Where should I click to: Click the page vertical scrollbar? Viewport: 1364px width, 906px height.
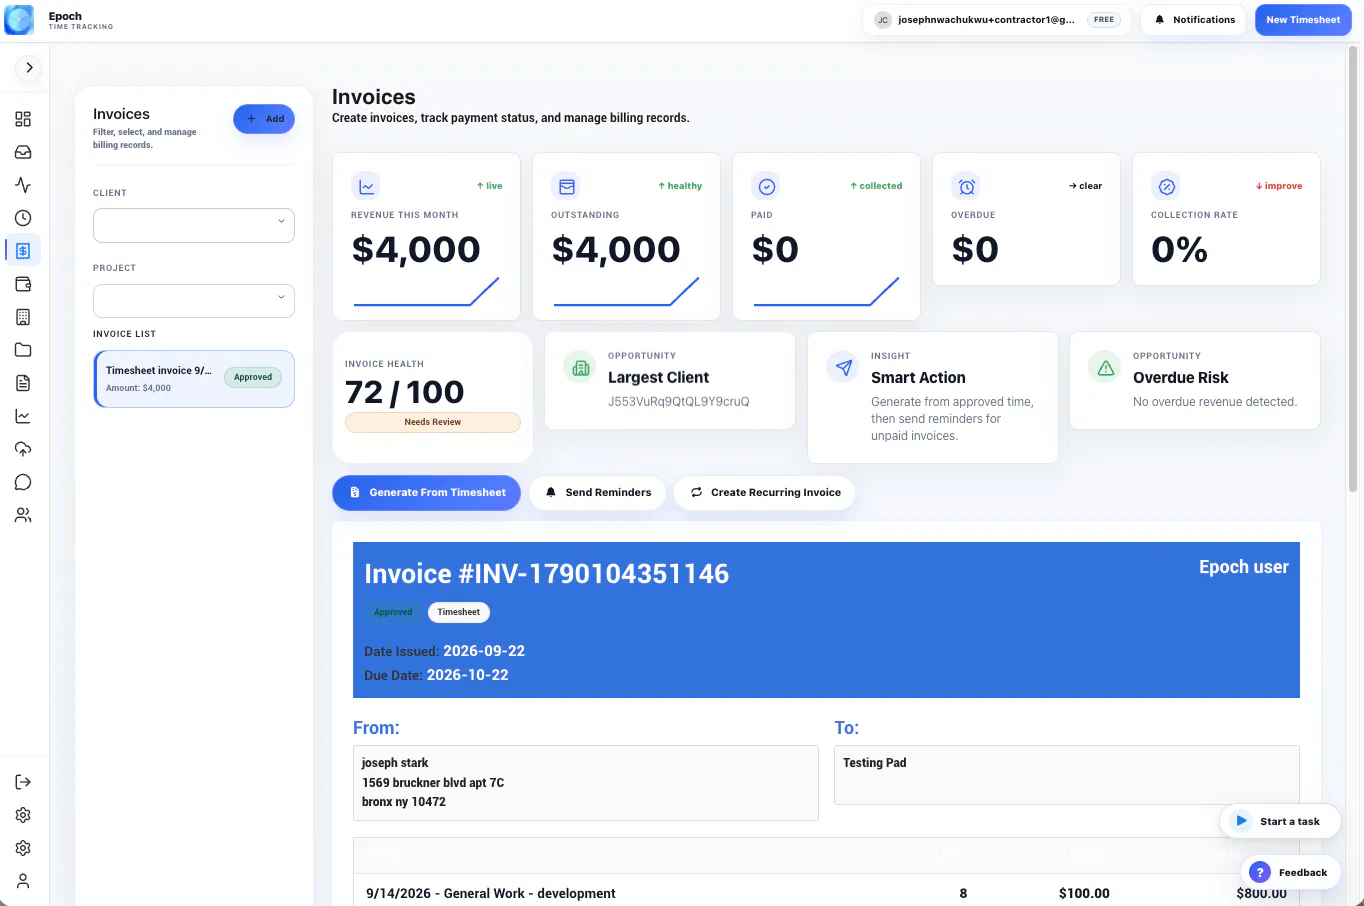point(1353,270)
